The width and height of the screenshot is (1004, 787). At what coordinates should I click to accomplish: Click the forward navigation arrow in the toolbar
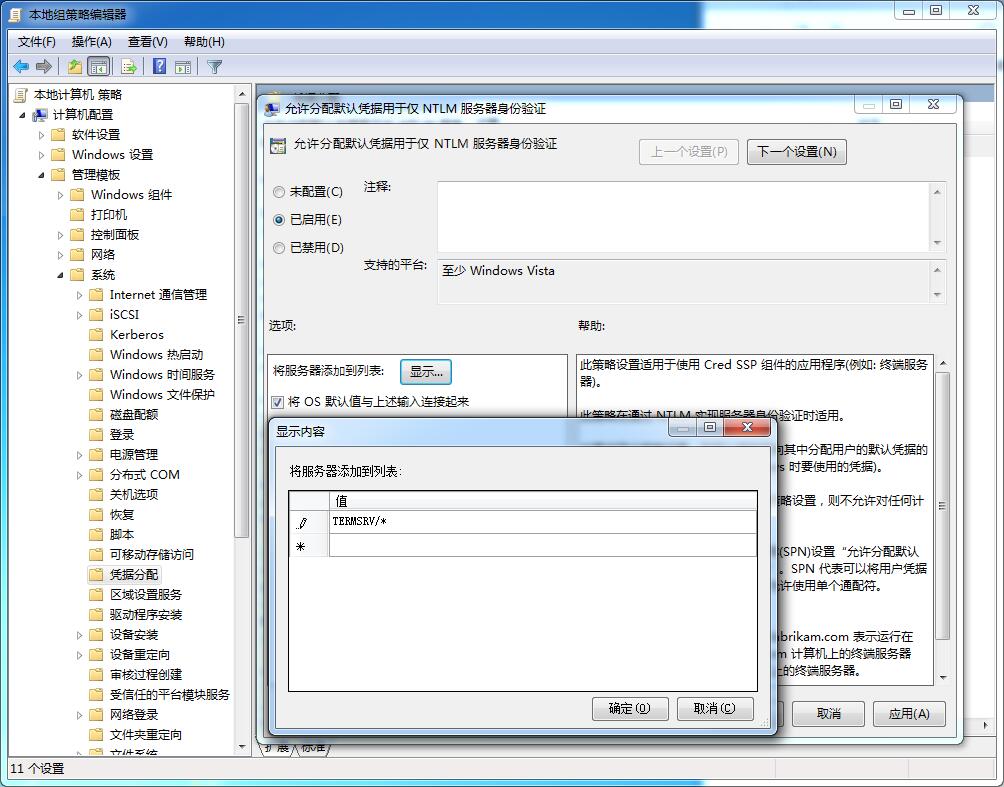[x=44, y=66]
